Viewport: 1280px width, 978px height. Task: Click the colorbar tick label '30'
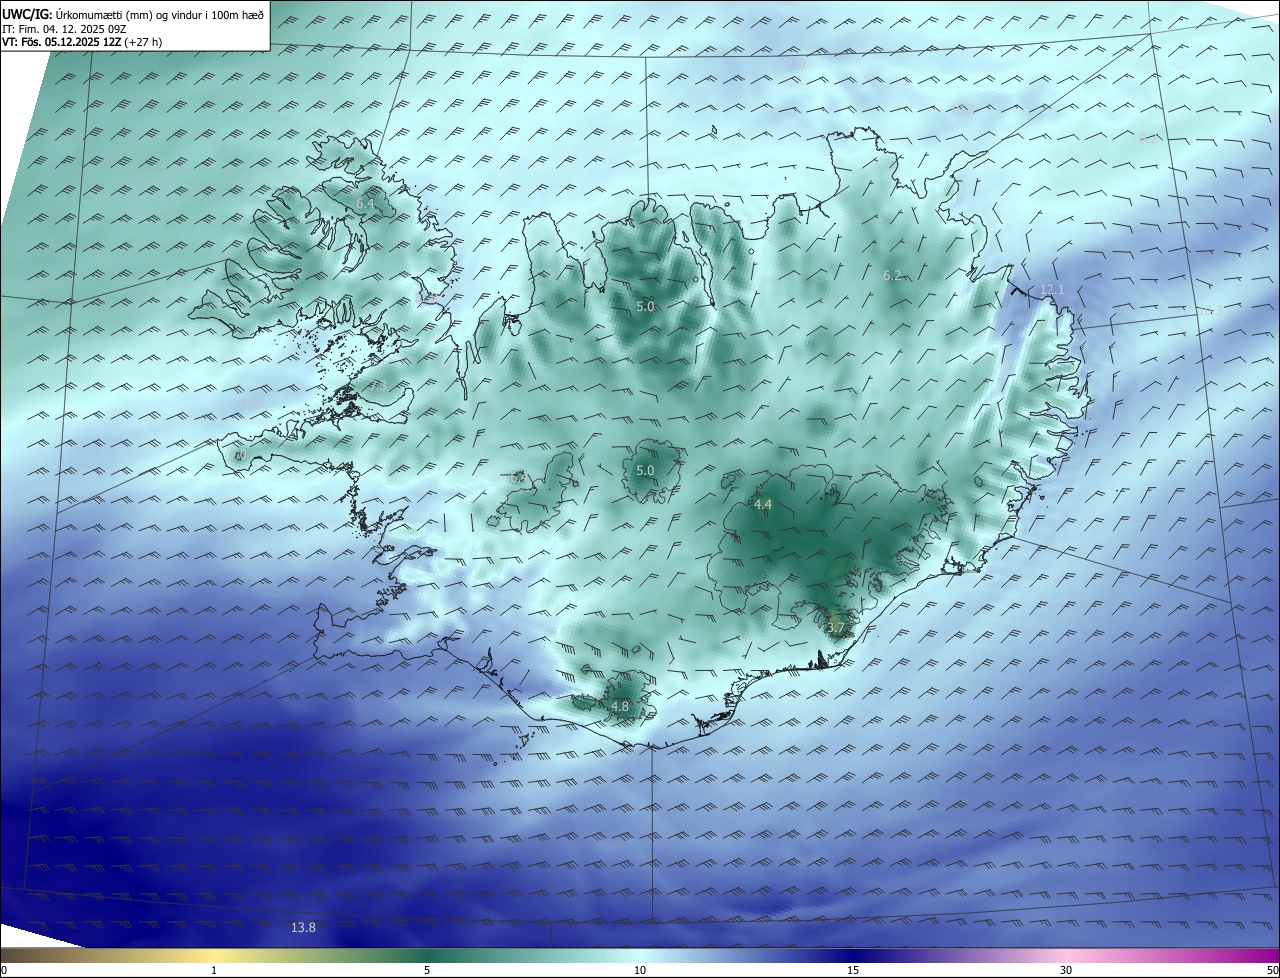(x=1066, y=970)
